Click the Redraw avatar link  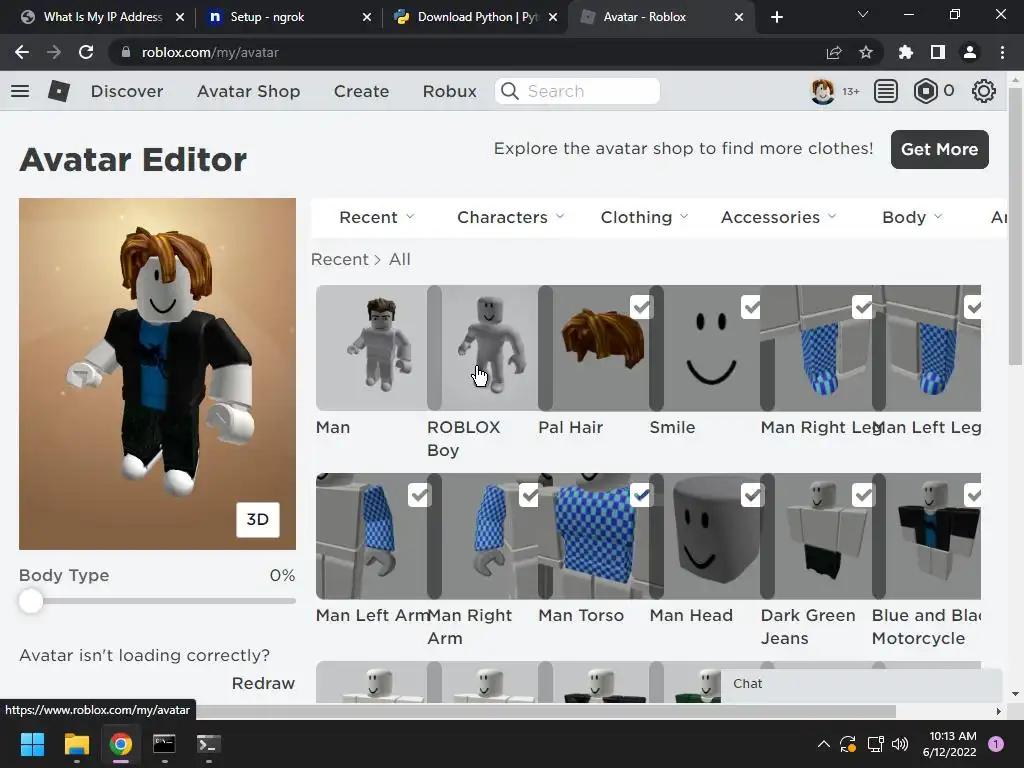(x=263, y=683)
